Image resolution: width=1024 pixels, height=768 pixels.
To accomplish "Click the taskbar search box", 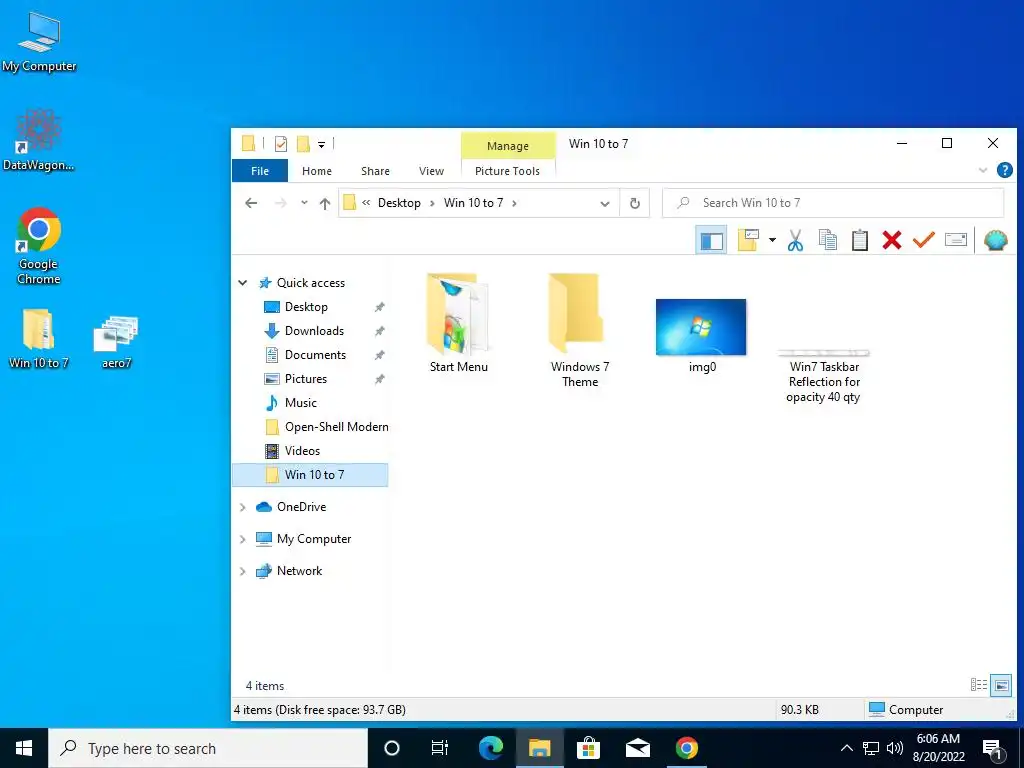I will (x=208, y=748).
